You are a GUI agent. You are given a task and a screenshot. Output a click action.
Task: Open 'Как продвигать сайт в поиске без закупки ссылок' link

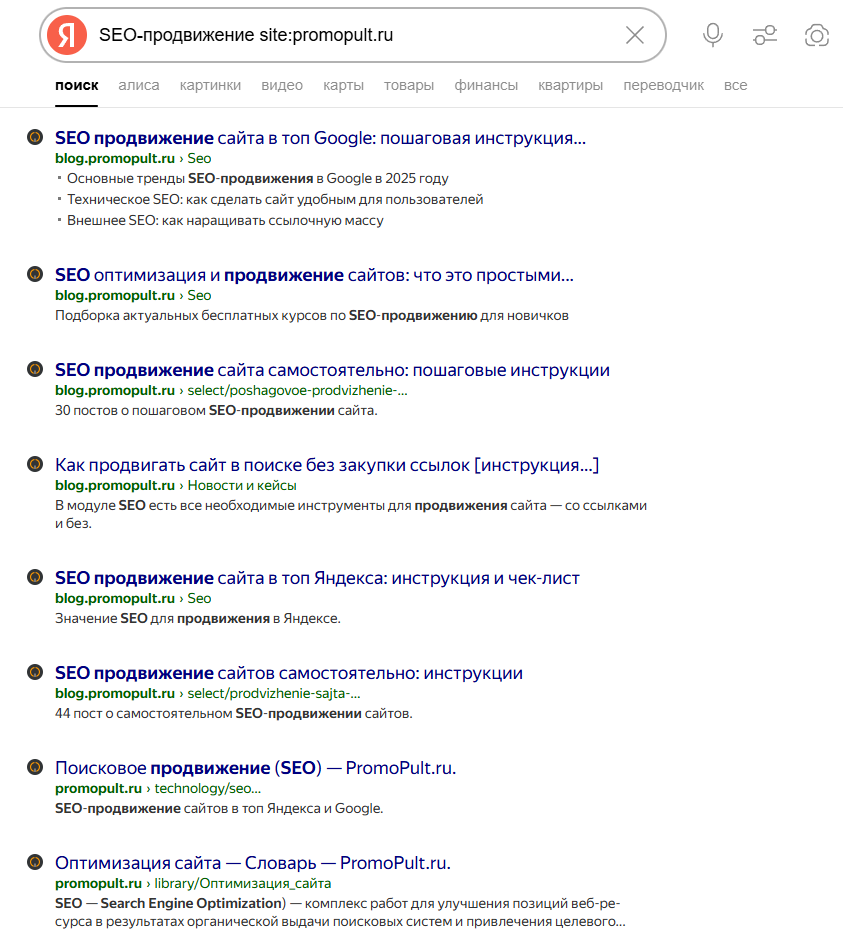point(327,465)
